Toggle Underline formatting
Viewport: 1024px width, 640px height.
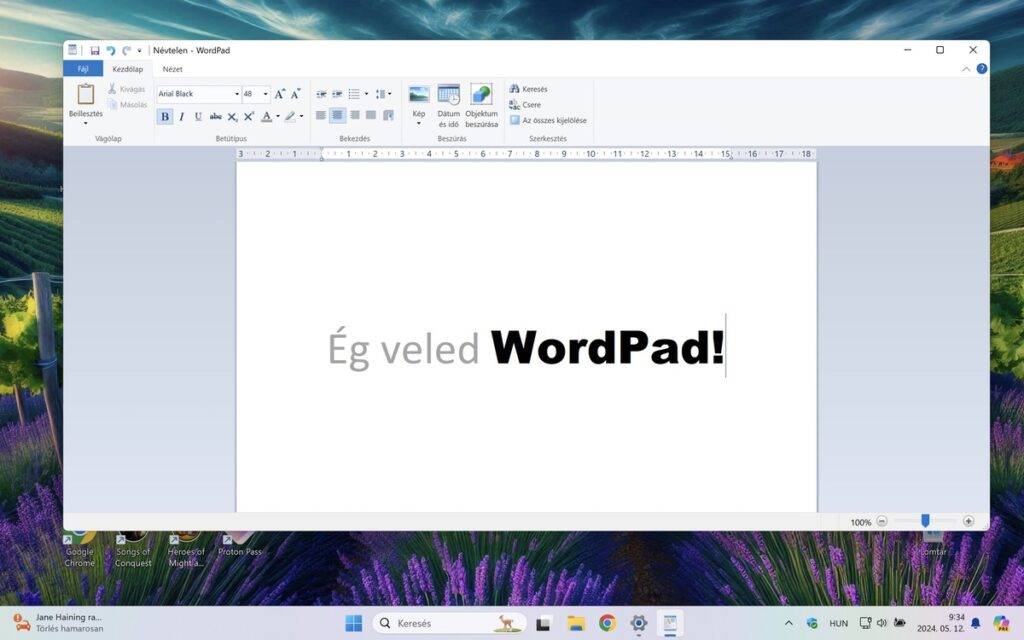tap(198, 117)
